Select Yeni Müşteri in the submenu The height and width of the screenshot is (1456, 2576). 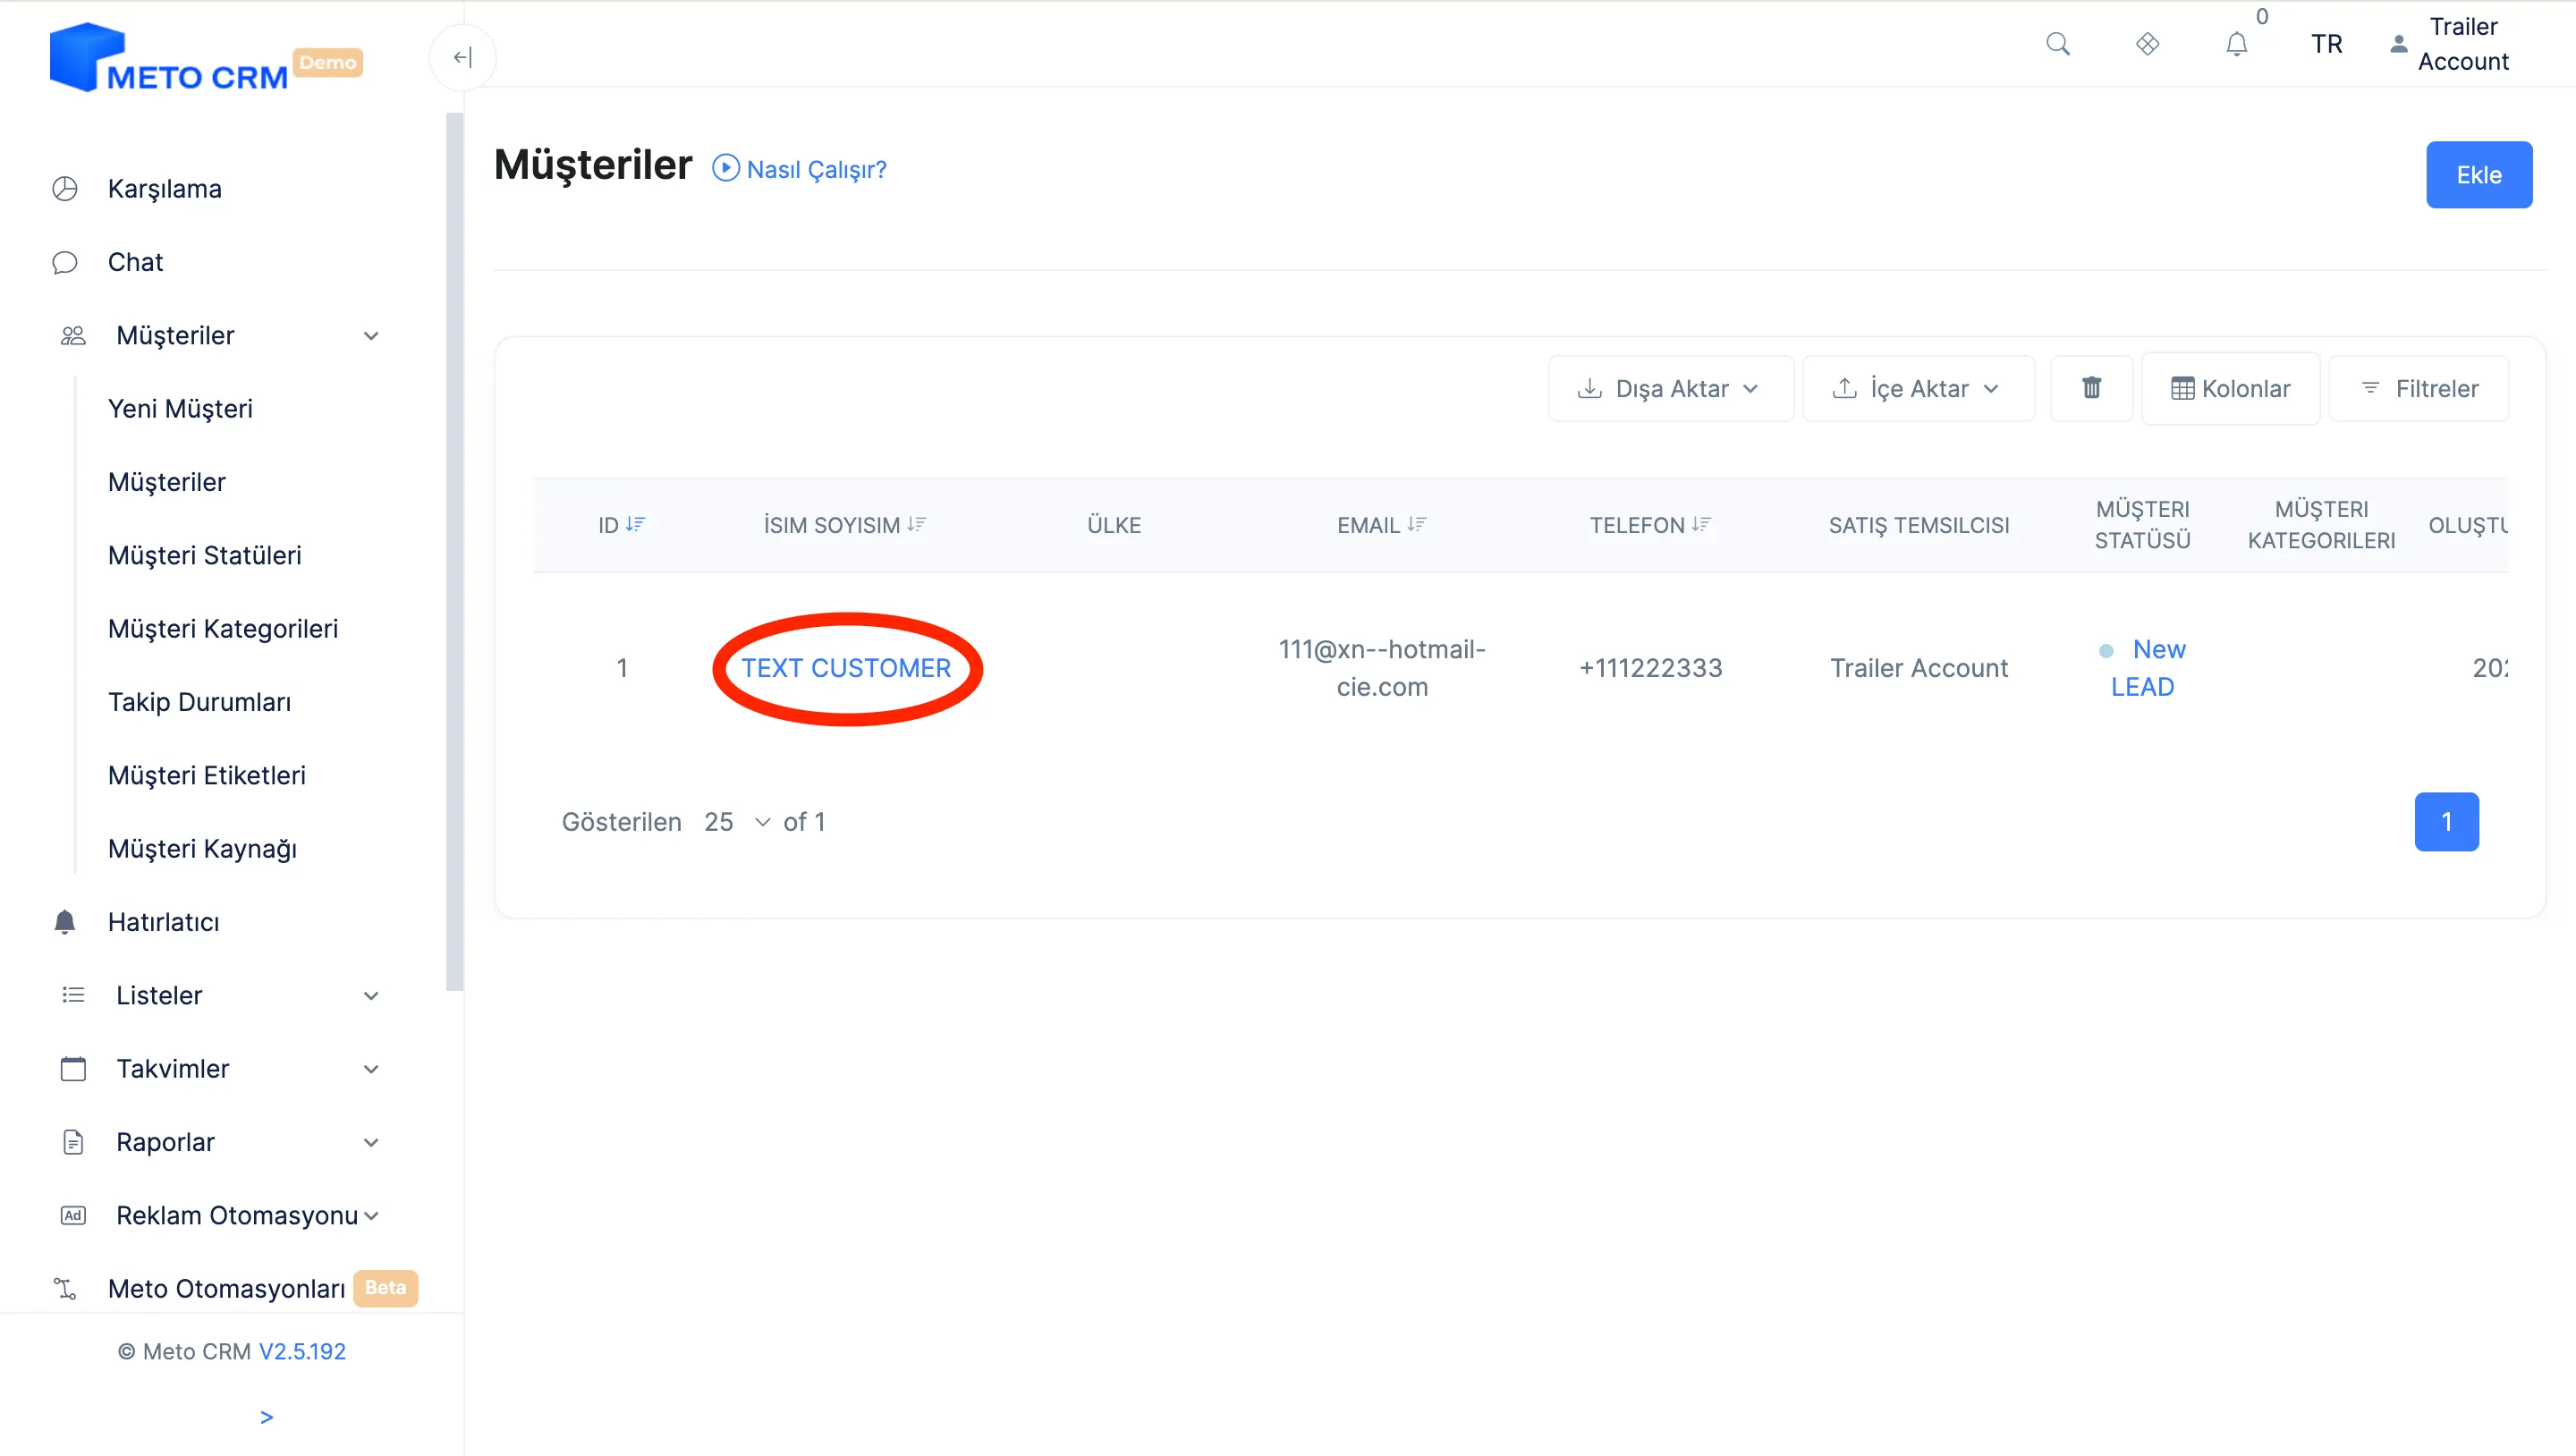click(180, 409)
